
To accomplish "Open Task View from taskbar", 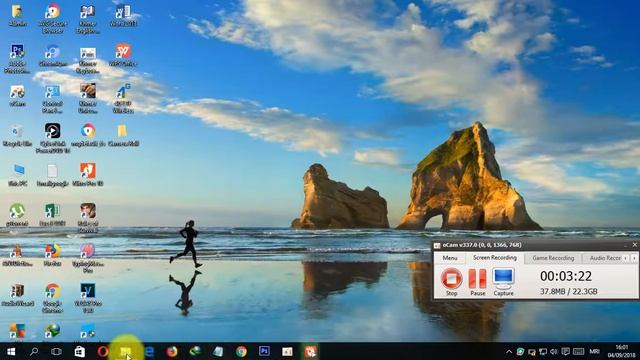I will pyautogui.click(x=56, y=351).
